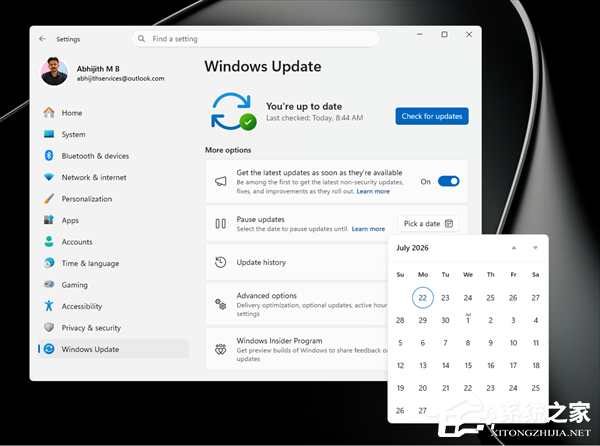Click the Personalization paintbrush icon

49,199
